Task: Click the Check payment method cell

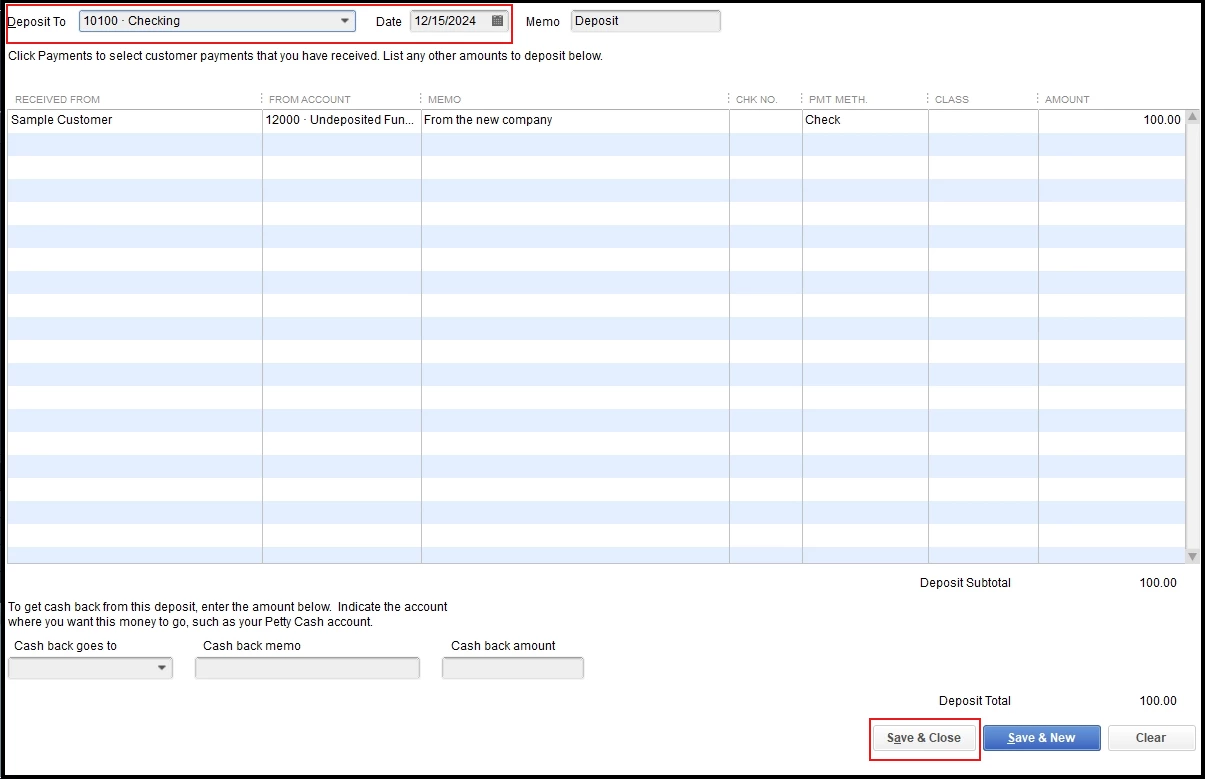Action: point(865,120)
